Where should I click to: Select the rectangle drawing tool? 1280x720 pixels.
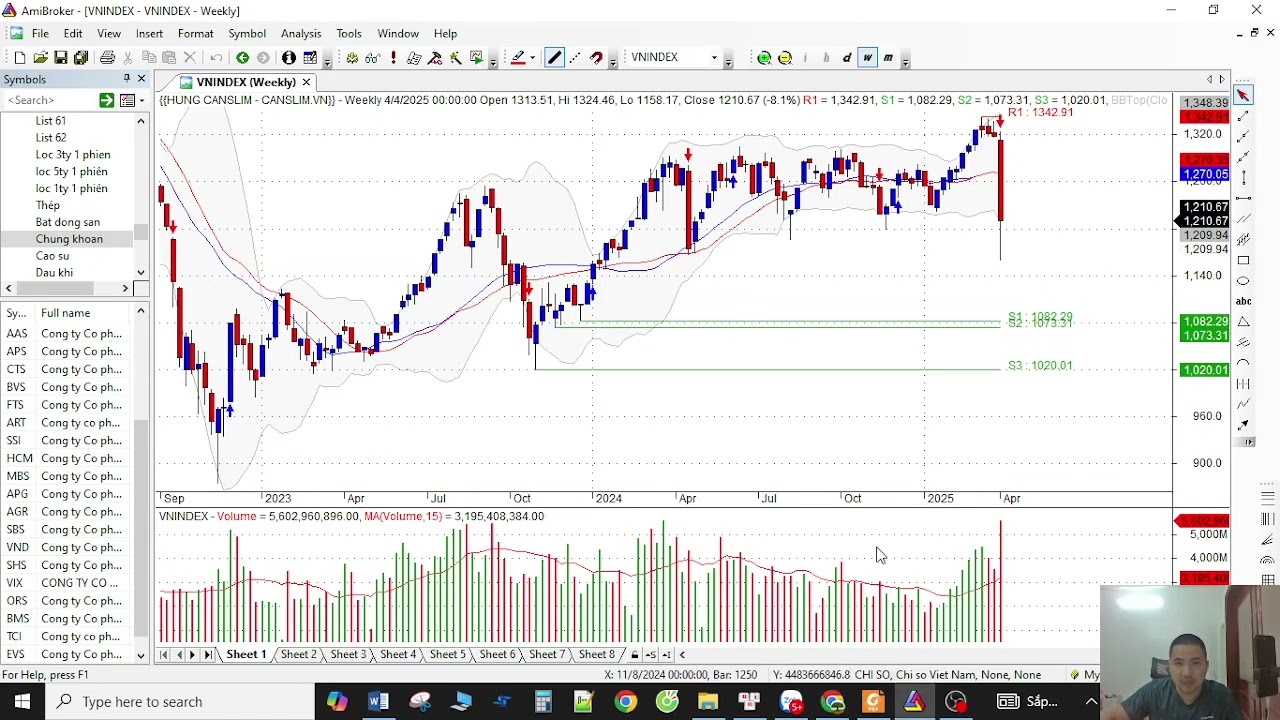[1243, 260]
